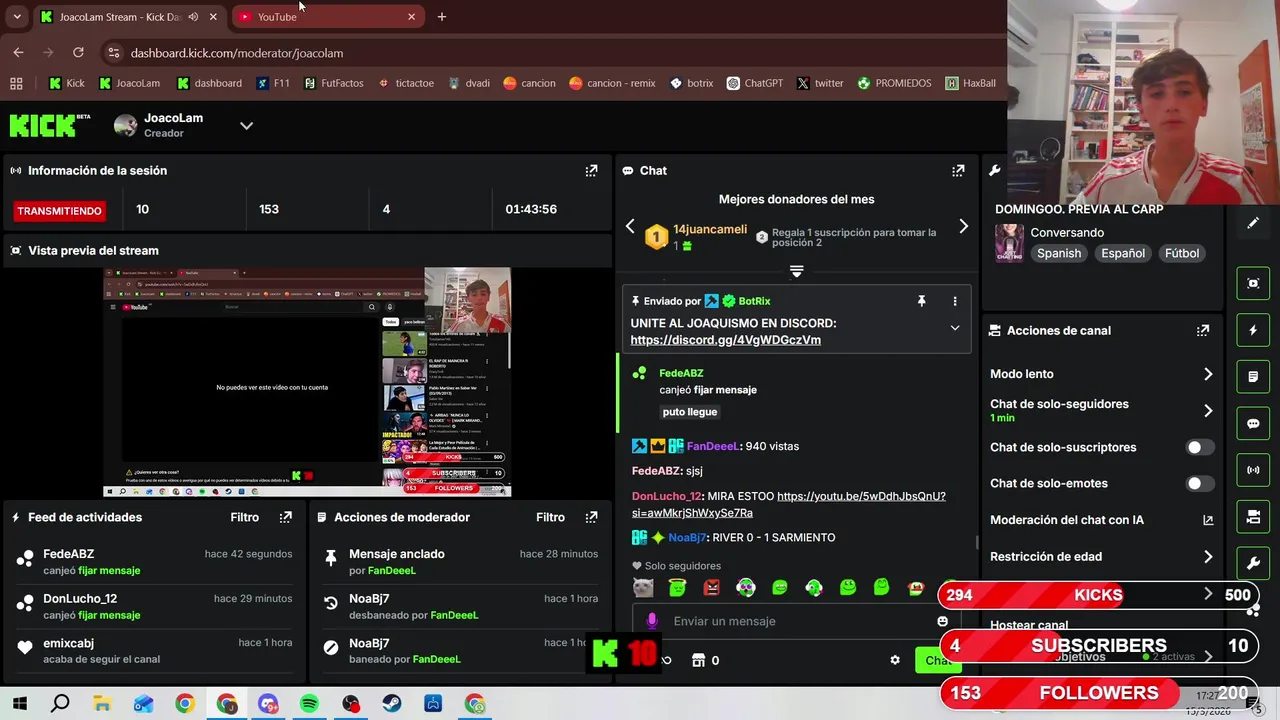Viewport: 1280px width, 720px height.
Task: Open chat settings gear icon
Action: click(x=895, y=660)
